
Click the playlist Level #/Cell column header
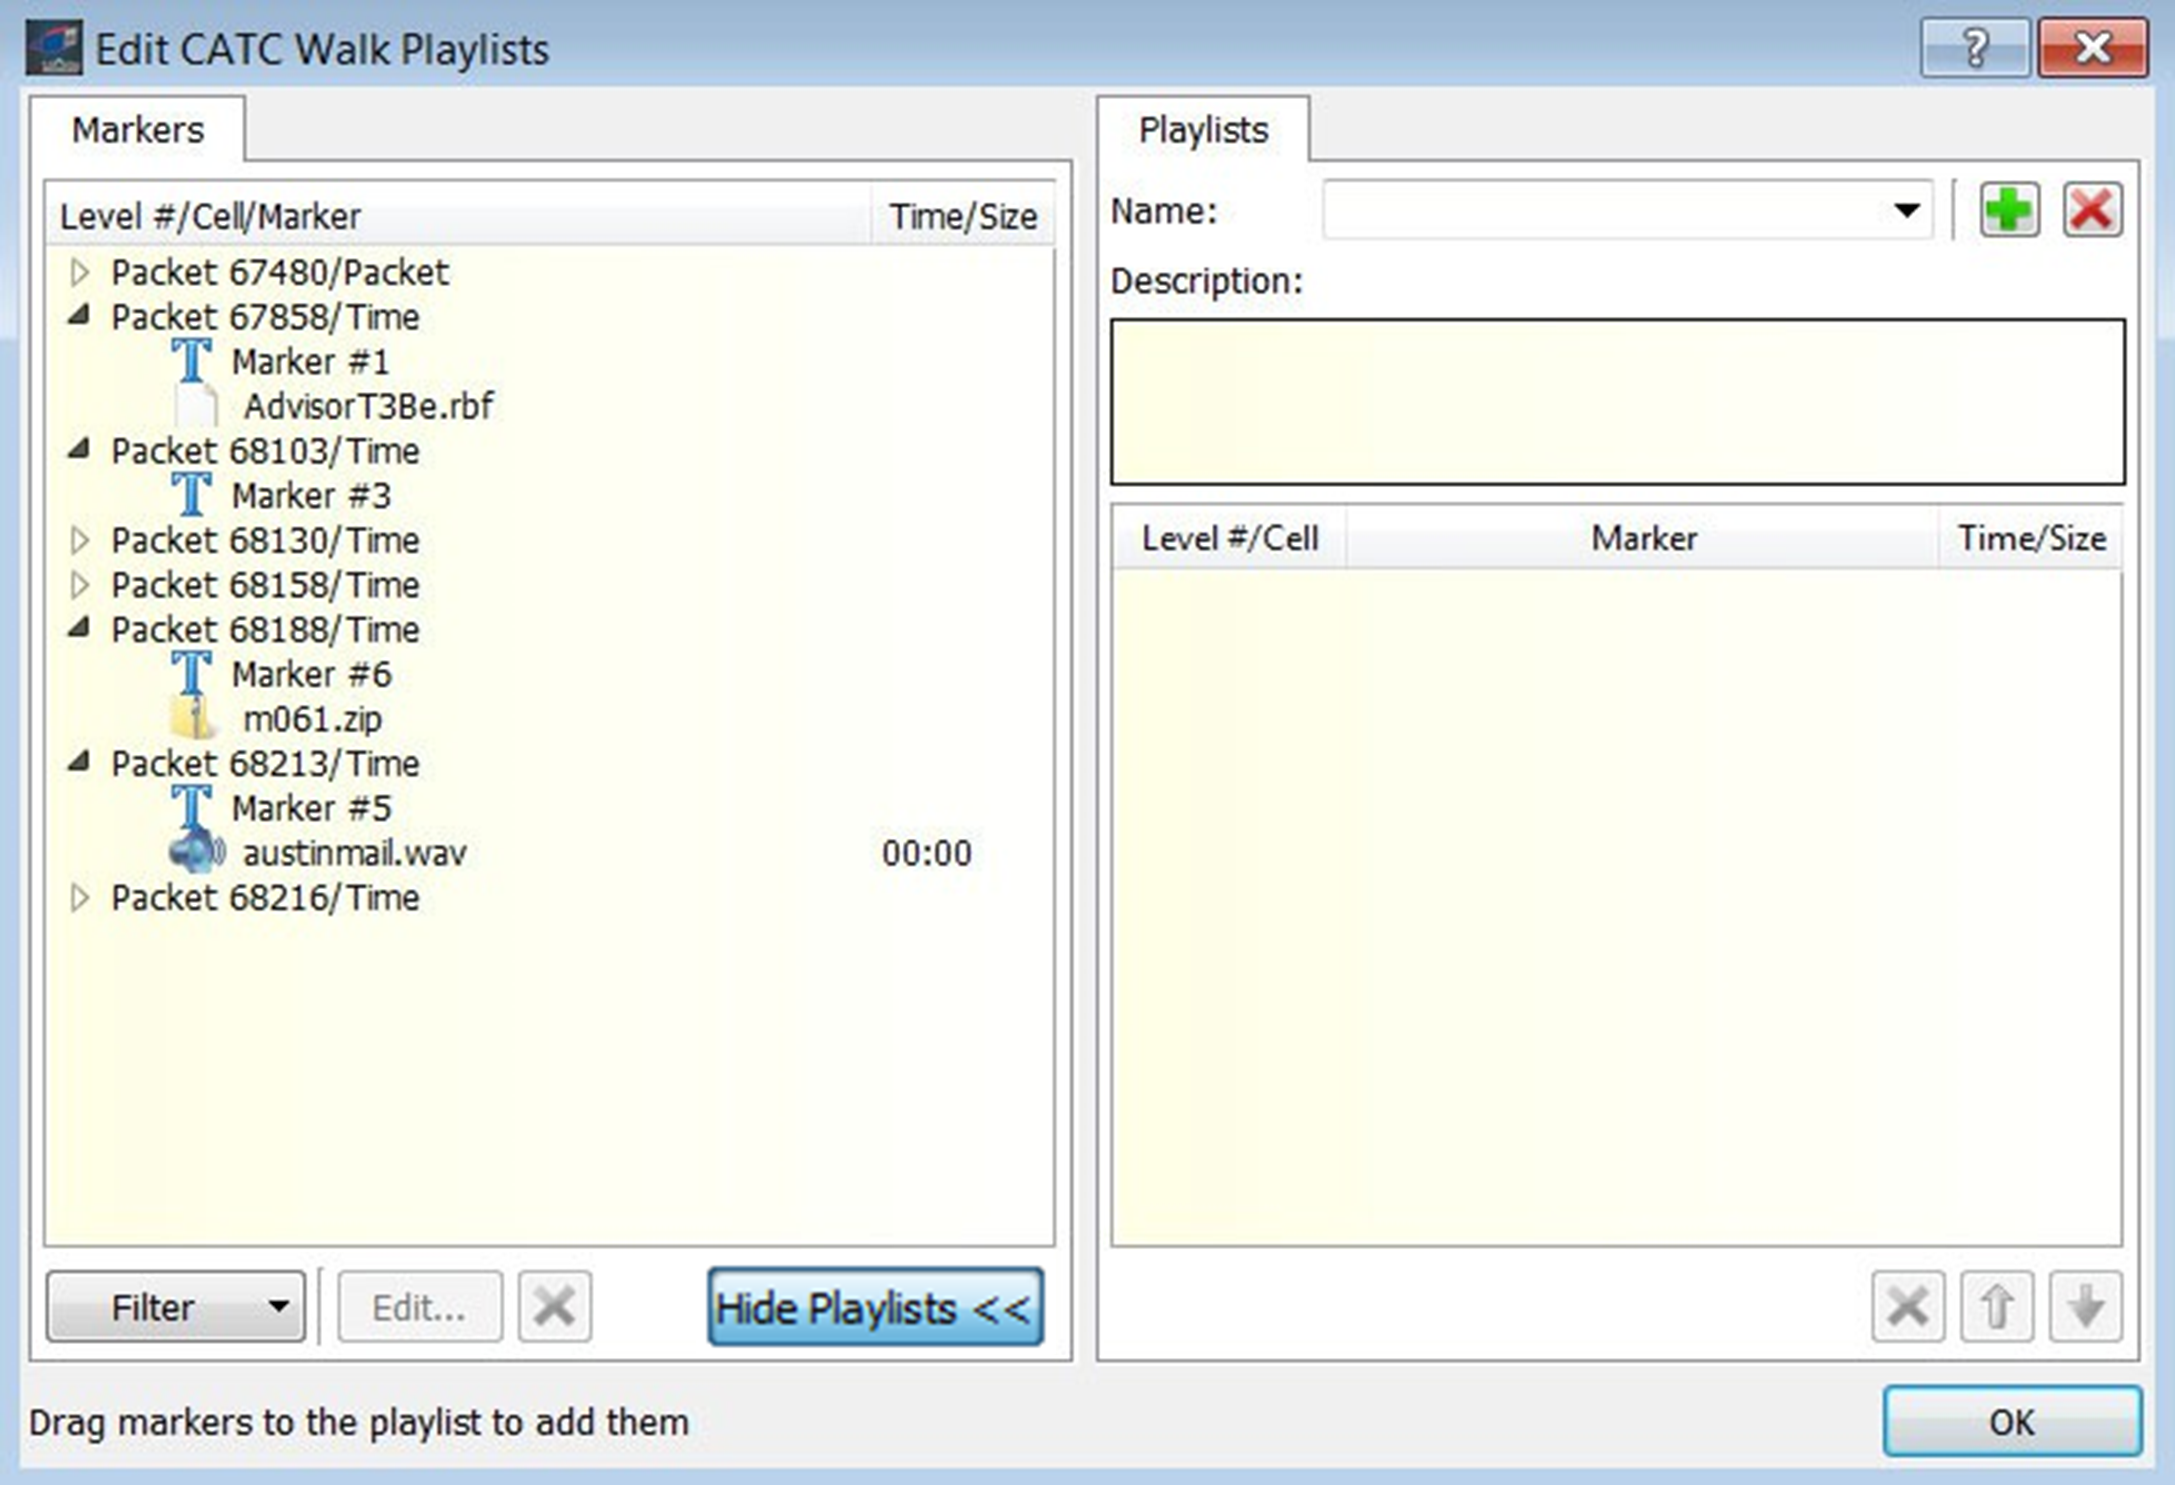[1230, 538]
